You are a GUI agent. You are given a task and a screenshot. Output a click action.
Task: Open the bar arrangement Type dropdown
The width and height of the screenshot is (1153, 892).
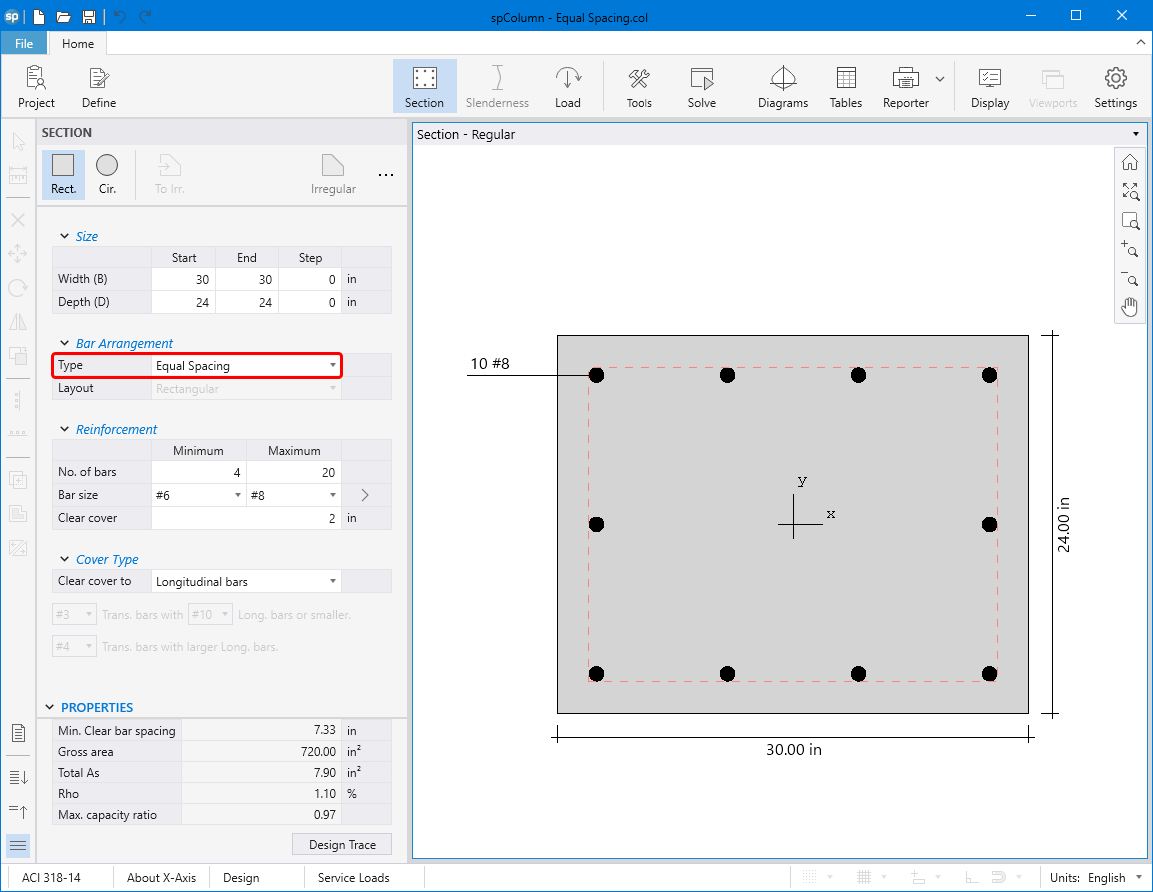click(x=332, y=366)
